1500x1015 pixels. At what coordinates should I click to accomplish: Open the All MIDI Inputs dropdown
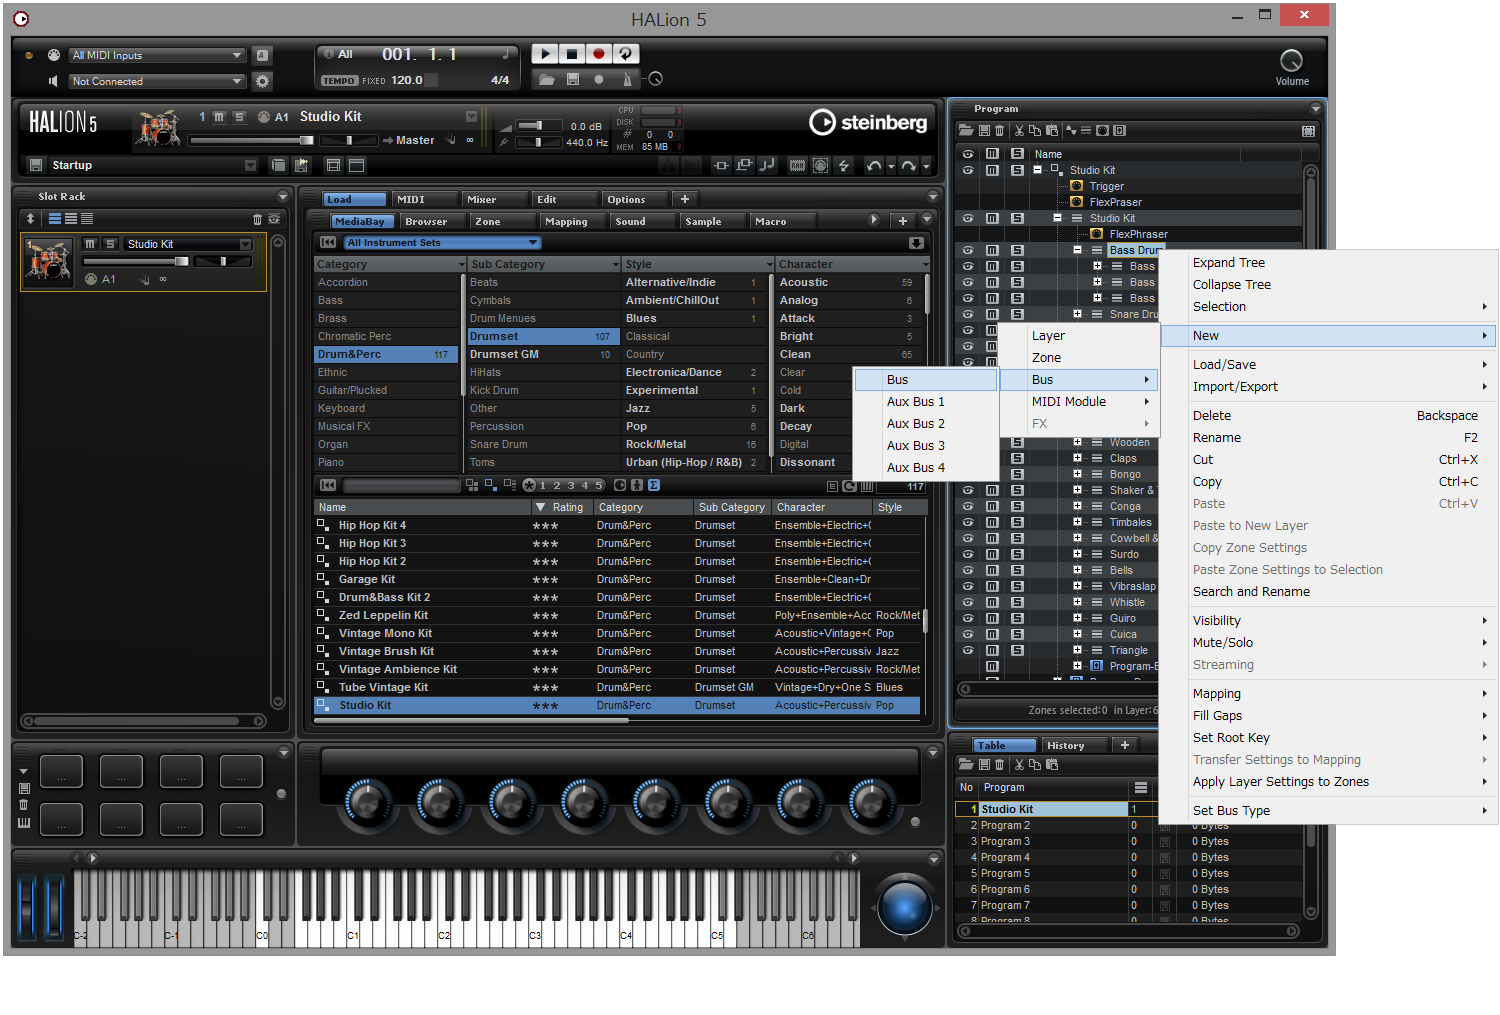click(x=157, y=55)
